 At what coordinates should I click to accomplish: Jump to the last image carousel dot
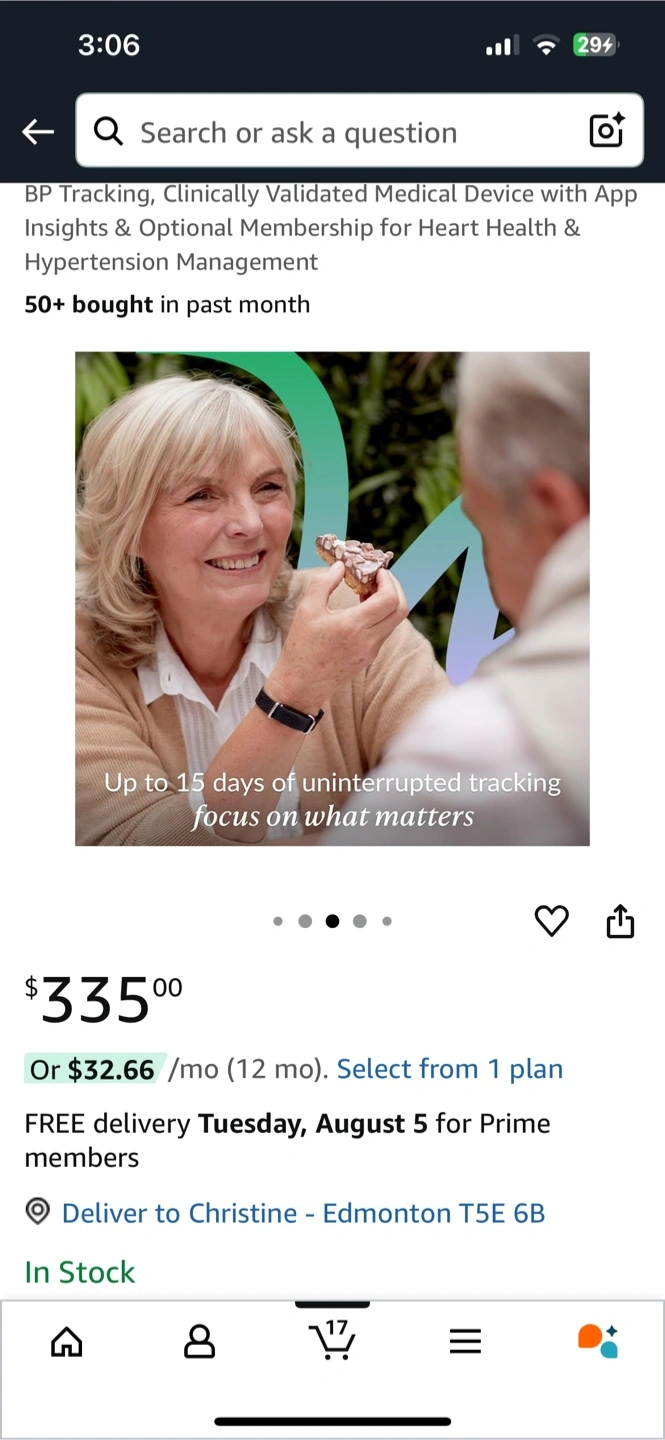(x=387, y=921)
